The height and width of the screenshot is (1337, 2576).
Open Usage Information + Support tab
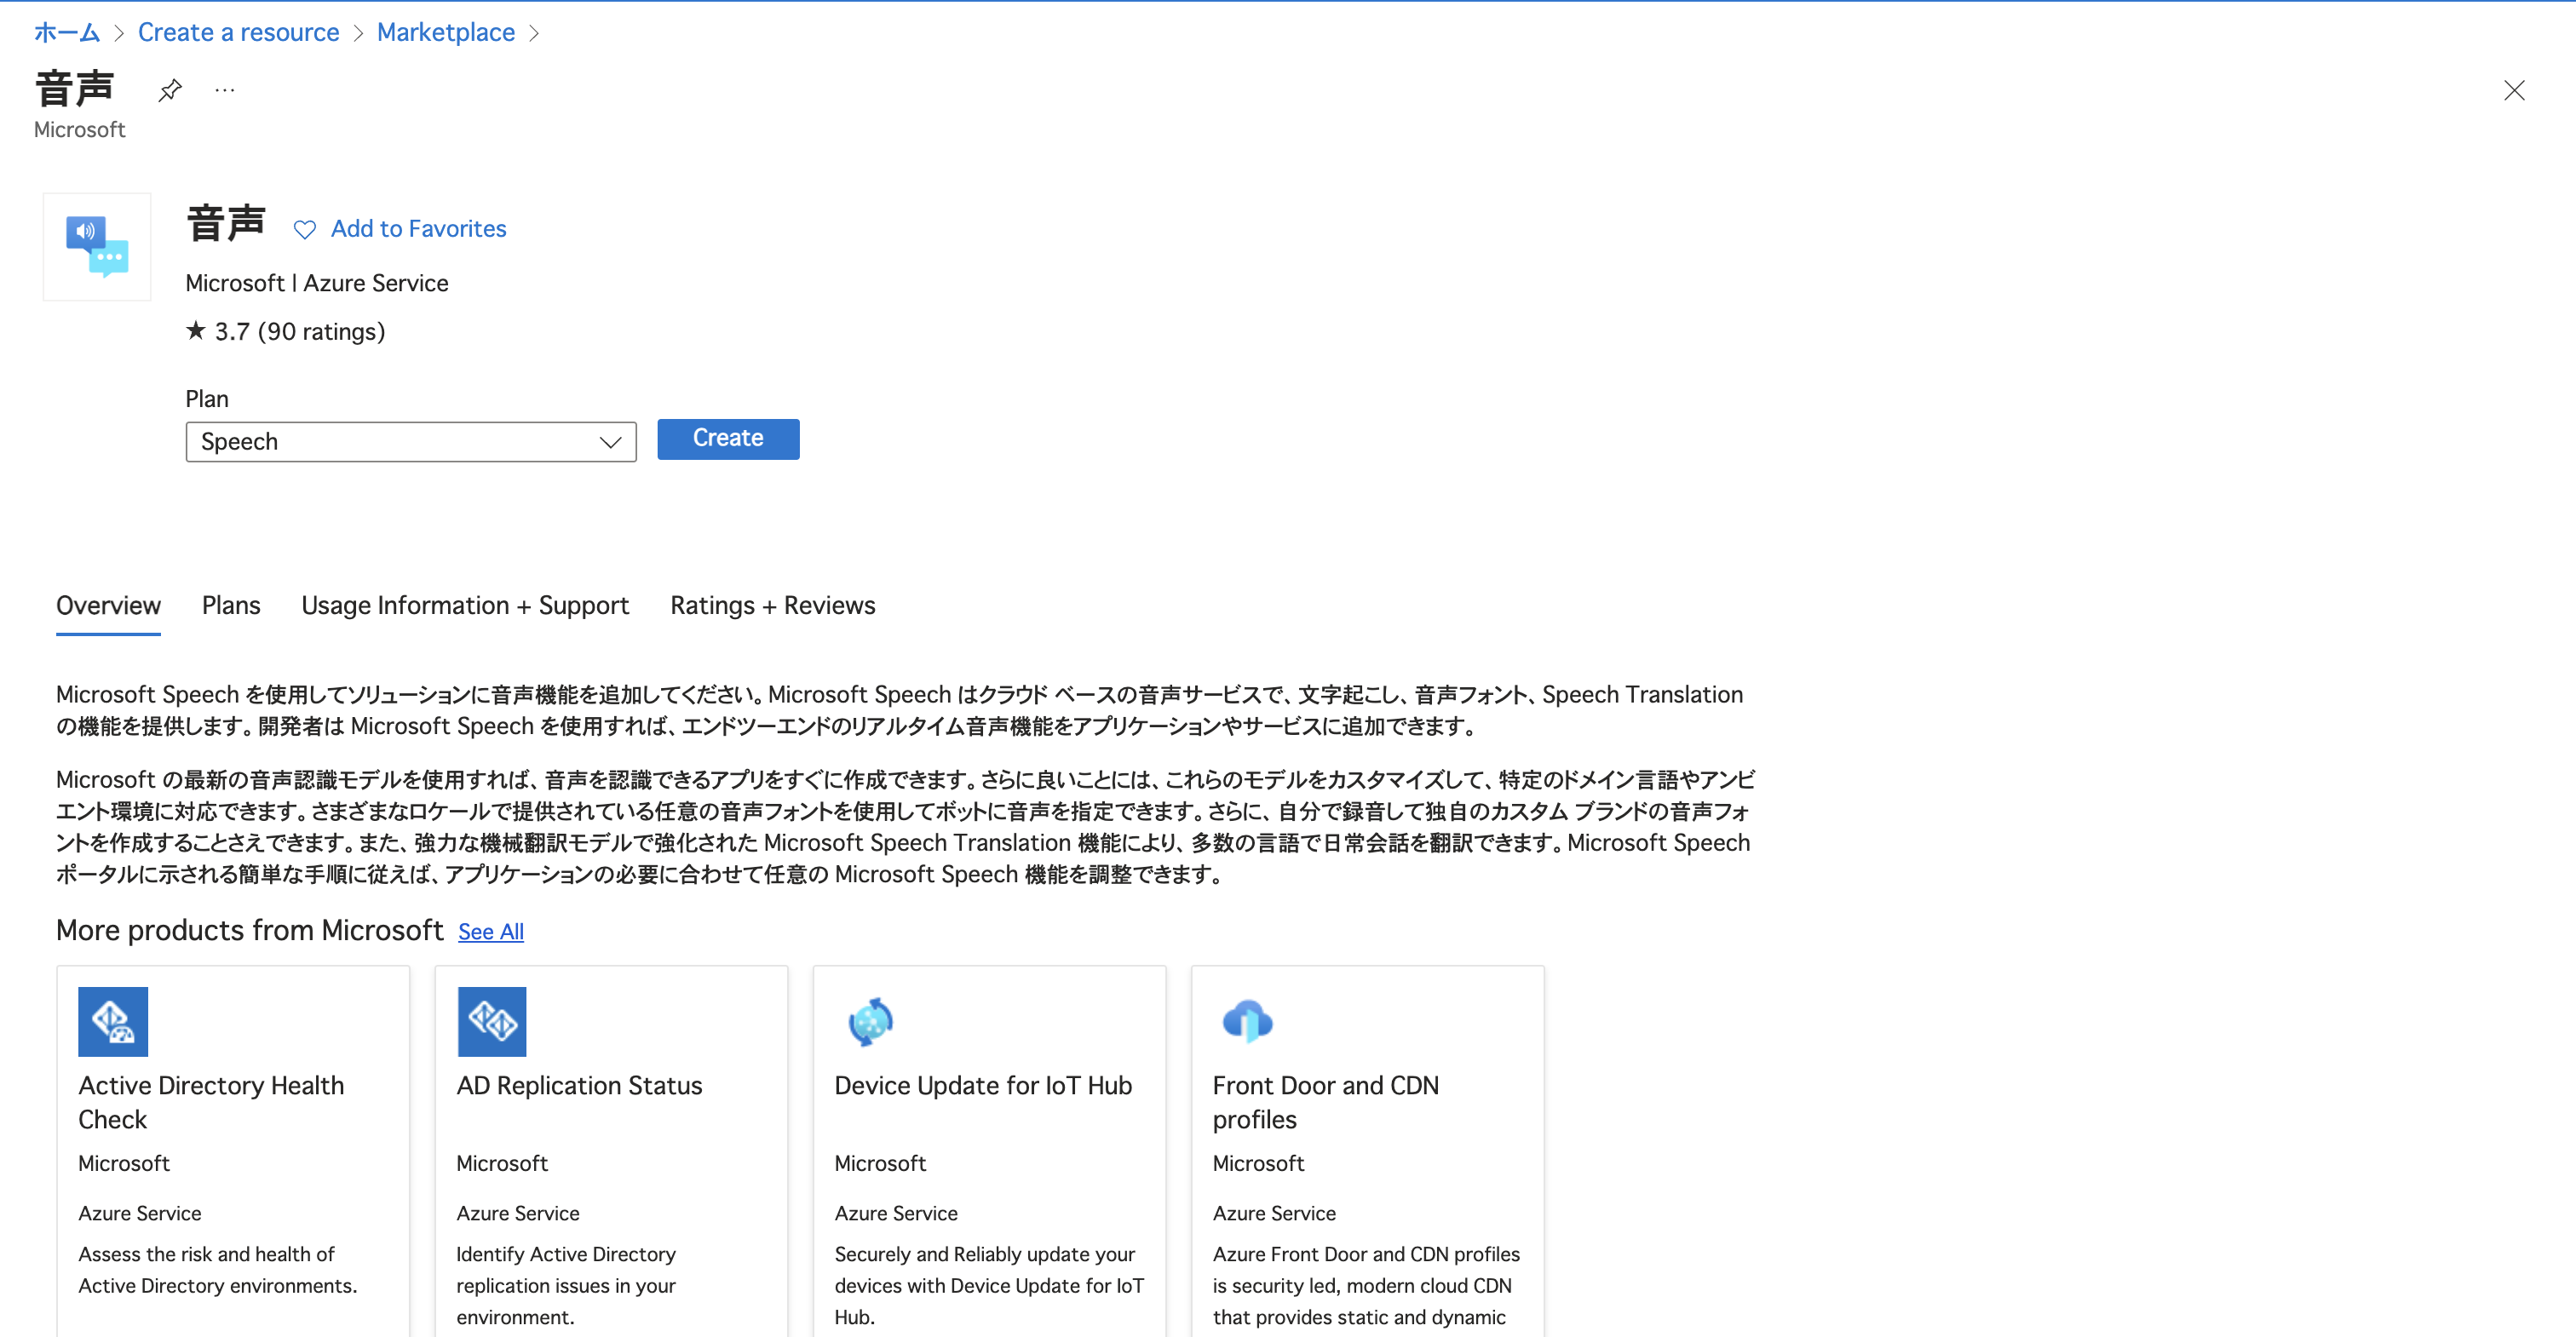click(x=464, y=605)
